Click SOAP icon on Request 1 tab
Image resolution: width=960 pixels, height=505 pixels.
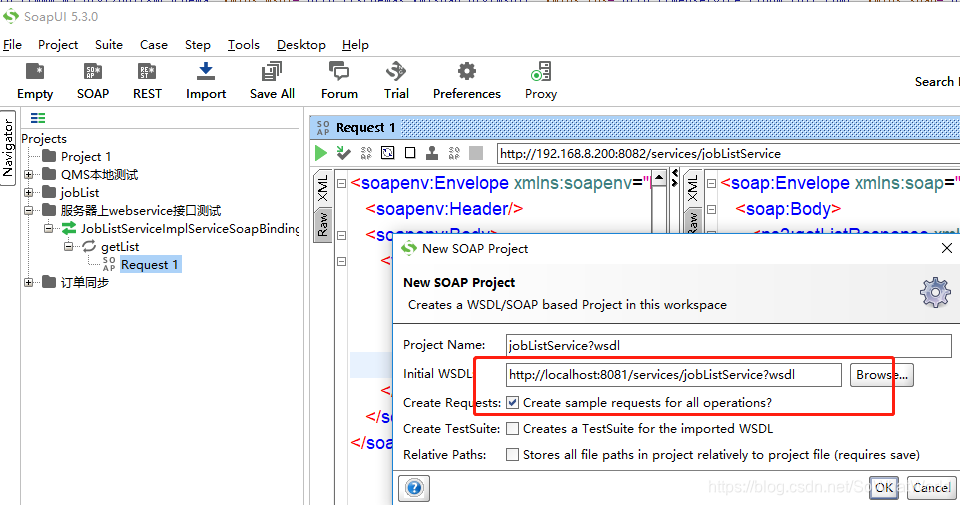coord(323,127)
